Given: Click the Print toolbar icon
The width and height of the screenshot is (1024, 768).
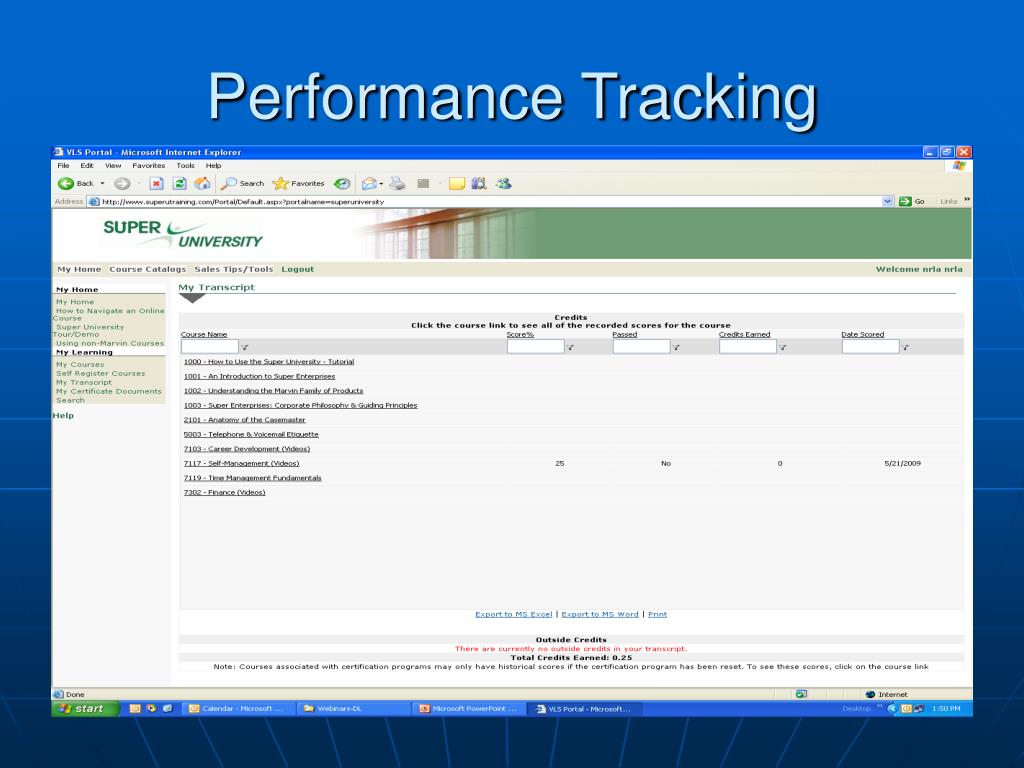Looking at the screenshot, I should (x=397, y=184).
